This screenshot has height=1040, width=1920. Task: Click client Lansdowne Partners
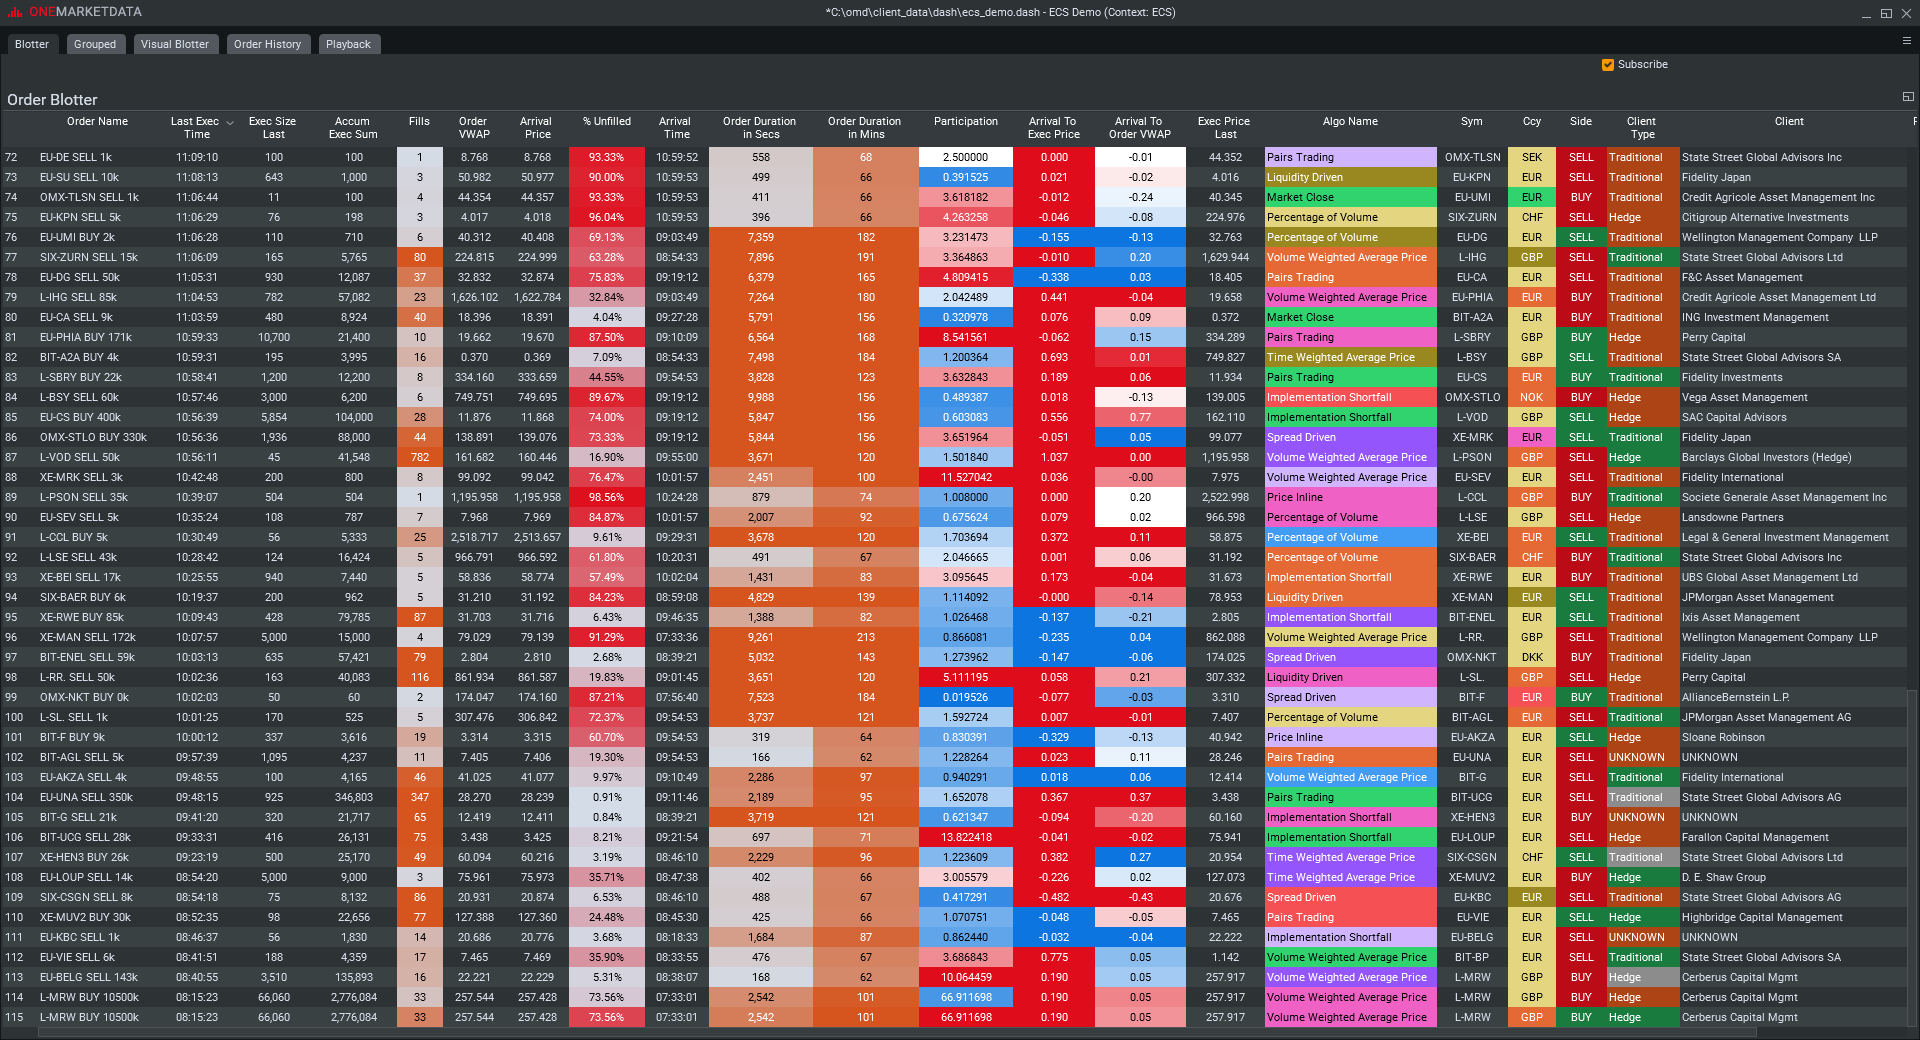pos(1732,518)
